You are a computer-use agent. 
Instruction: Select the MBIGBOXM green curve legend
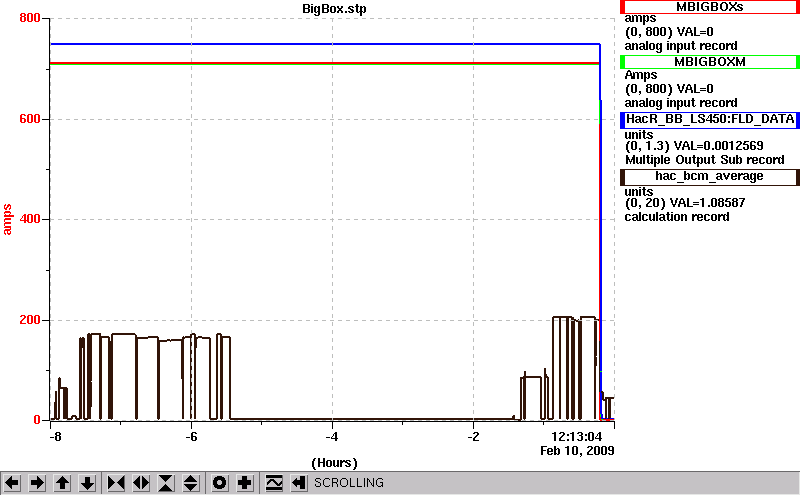pyautogui.click(x=710, y=62)
